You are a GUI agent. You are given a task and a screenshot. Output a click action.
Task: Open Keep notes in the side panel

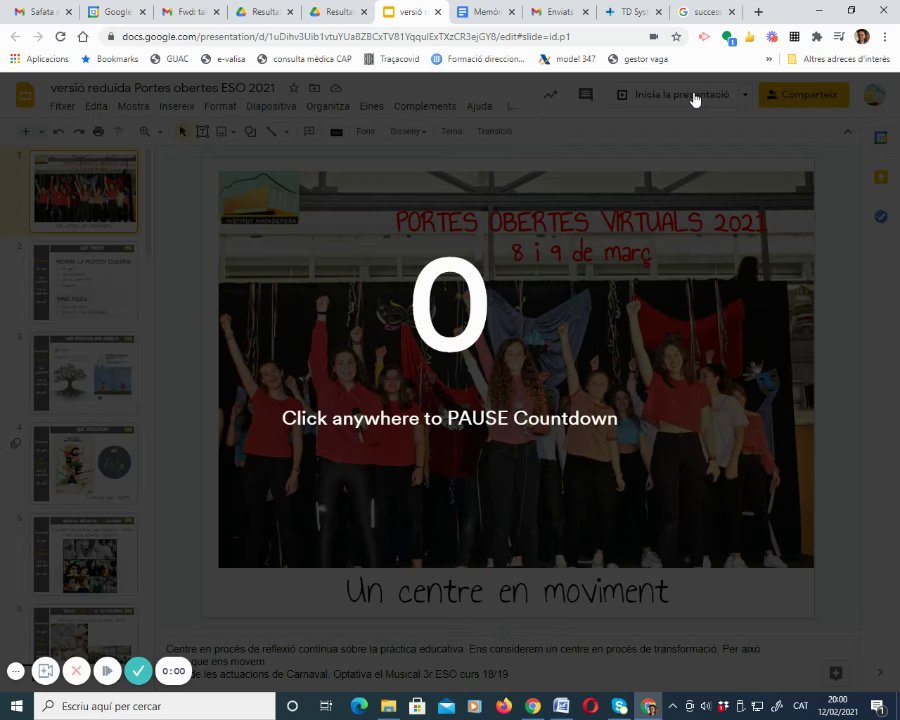(x=881, y=177)
